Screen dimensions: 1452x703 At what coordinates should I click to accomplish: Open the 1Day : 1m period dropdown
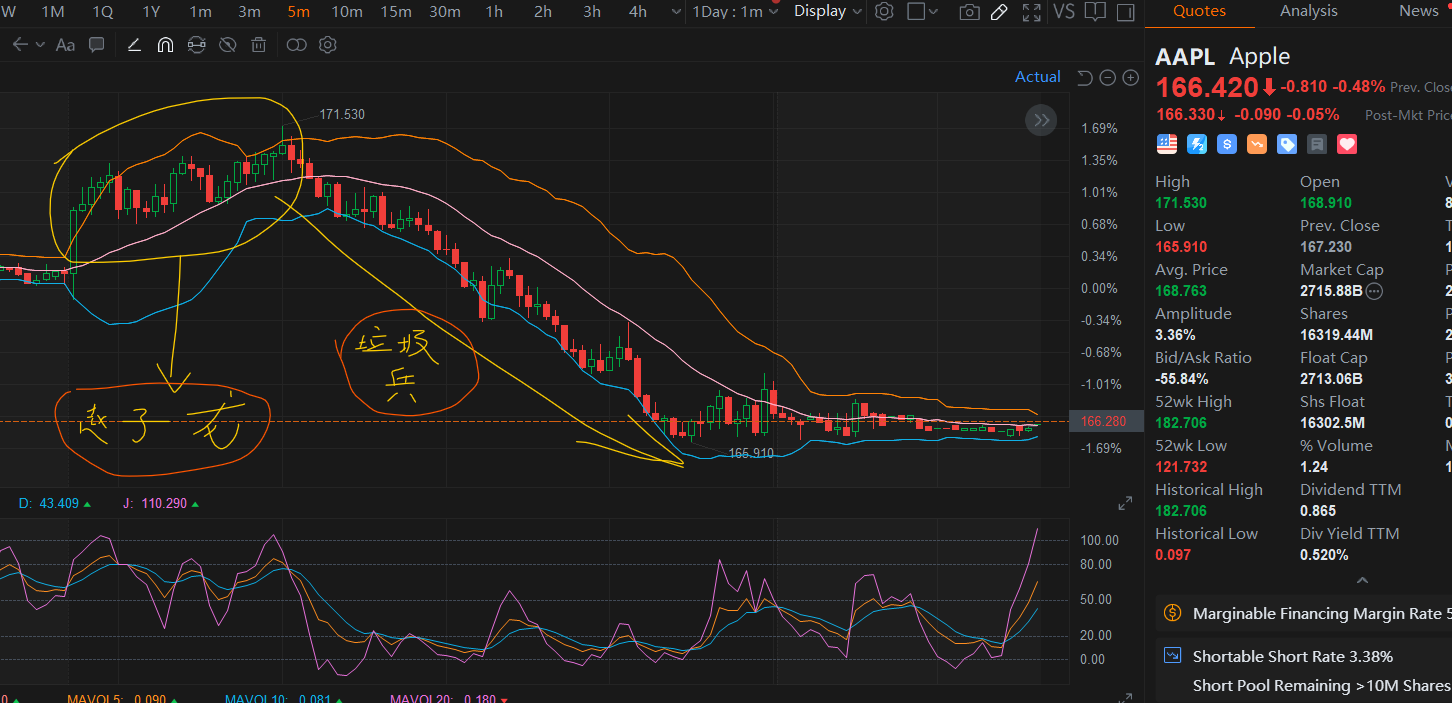(735, 12)
